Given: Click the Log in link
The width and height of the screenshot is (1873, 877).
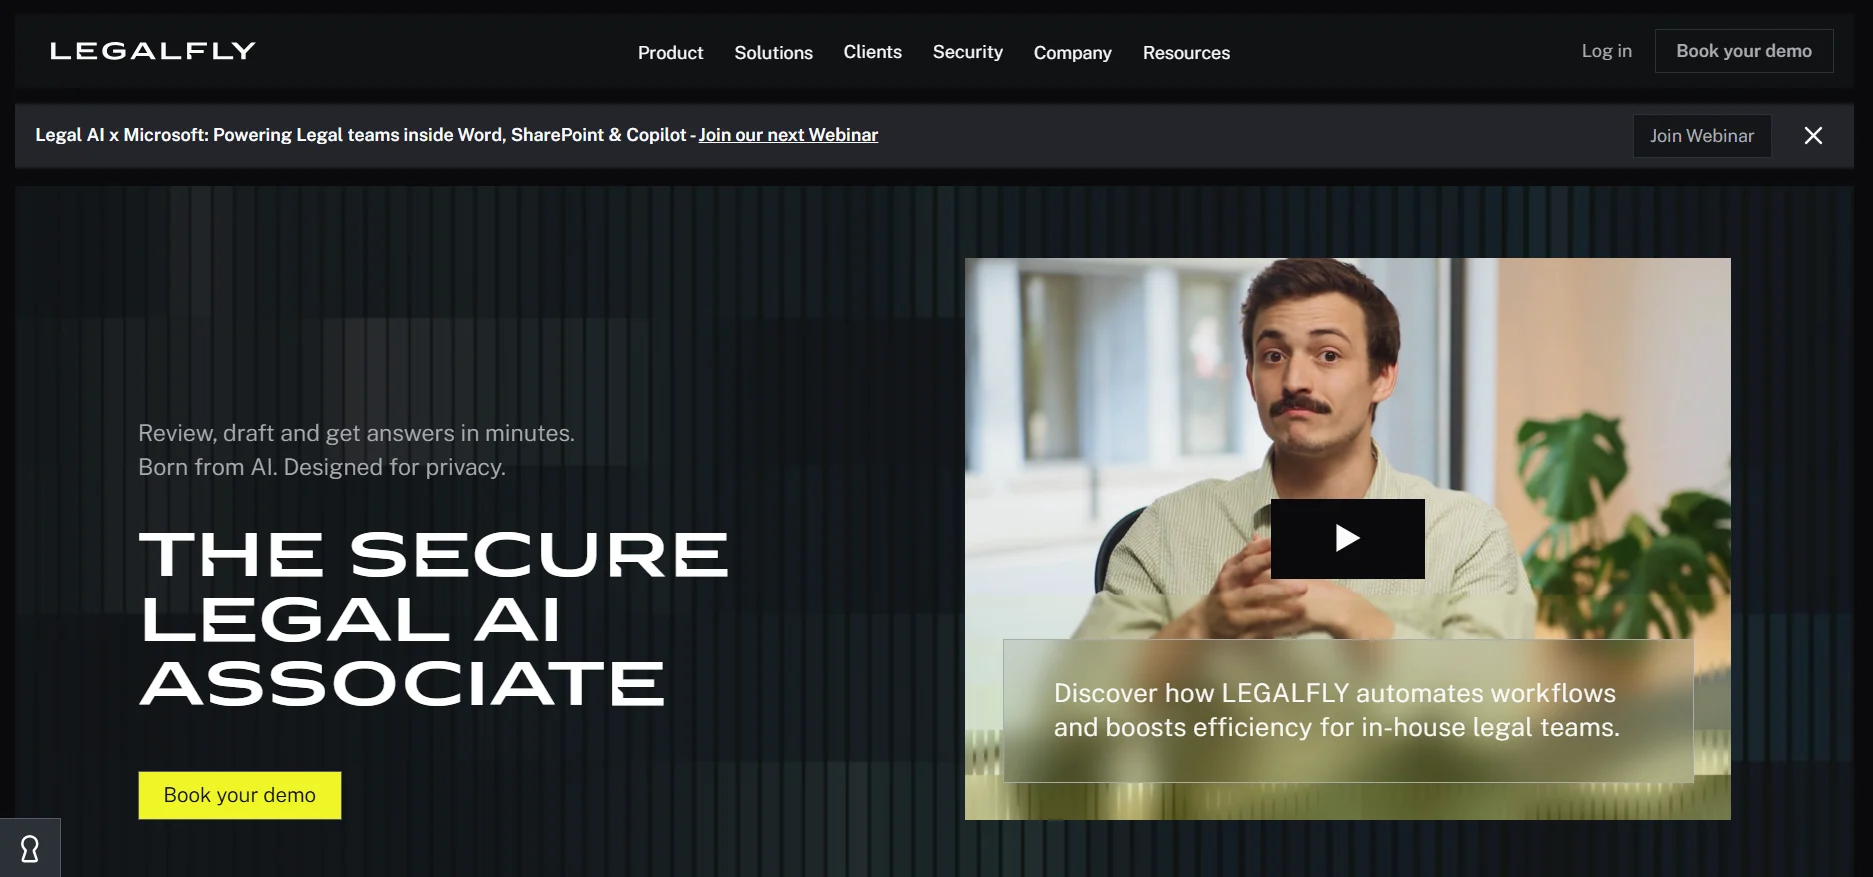Looking at the screenshot, I should tap(1606, 51).
